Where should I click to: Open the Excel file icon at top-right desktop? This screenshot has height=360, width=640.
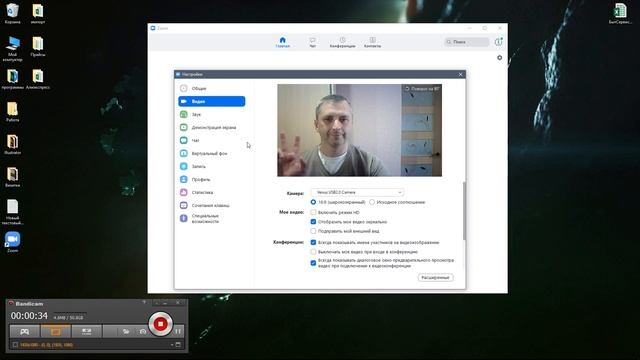point(620,13)
